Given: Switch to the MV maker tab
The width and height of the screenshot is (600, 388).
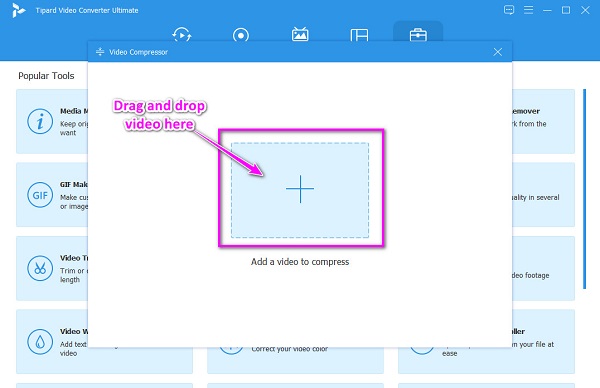Looking at the screenshot, I should click(300, 34).
